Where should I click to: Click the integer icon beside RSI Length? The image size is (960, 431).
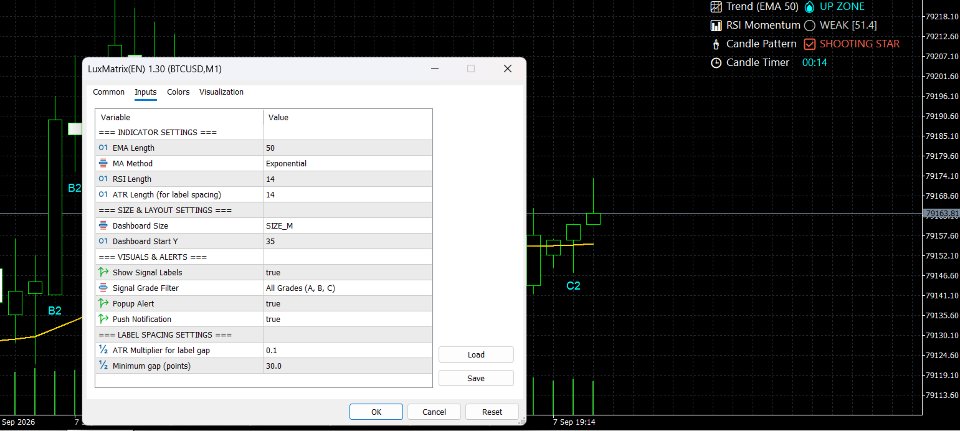[103, 179]
